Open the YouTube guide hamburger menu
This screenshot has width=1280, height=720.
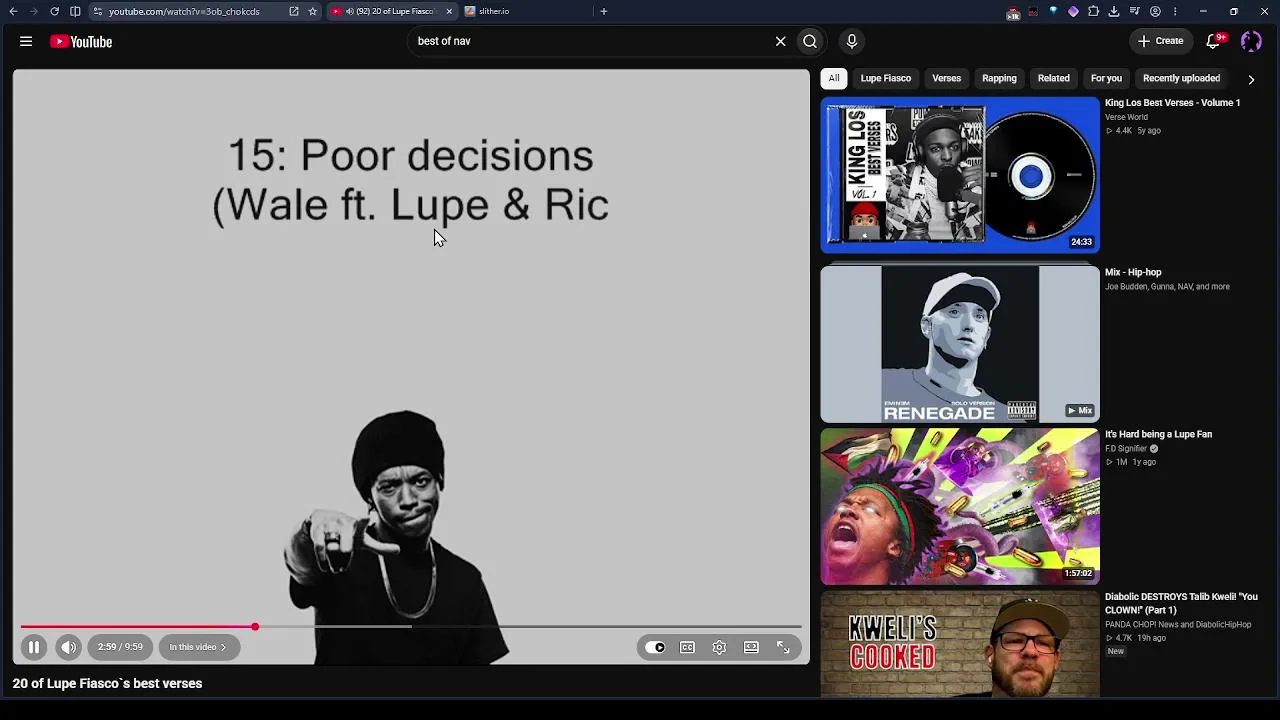point(26,41)
